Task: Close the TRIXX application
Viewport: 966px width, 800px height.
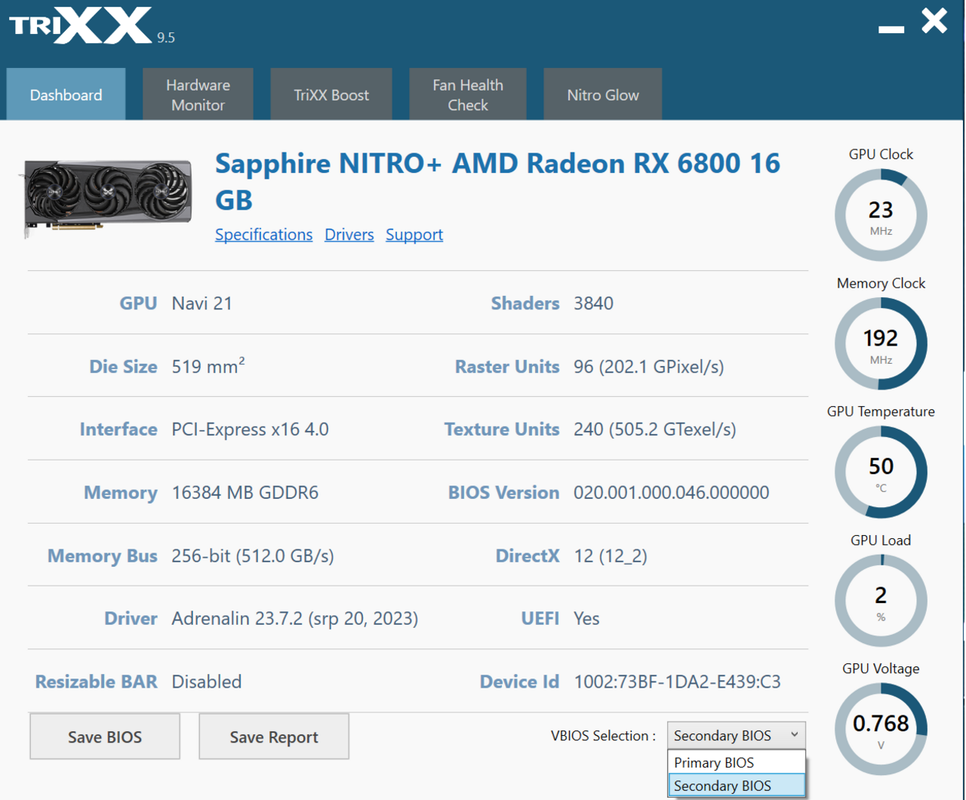Action: click(x=934, y=21)
